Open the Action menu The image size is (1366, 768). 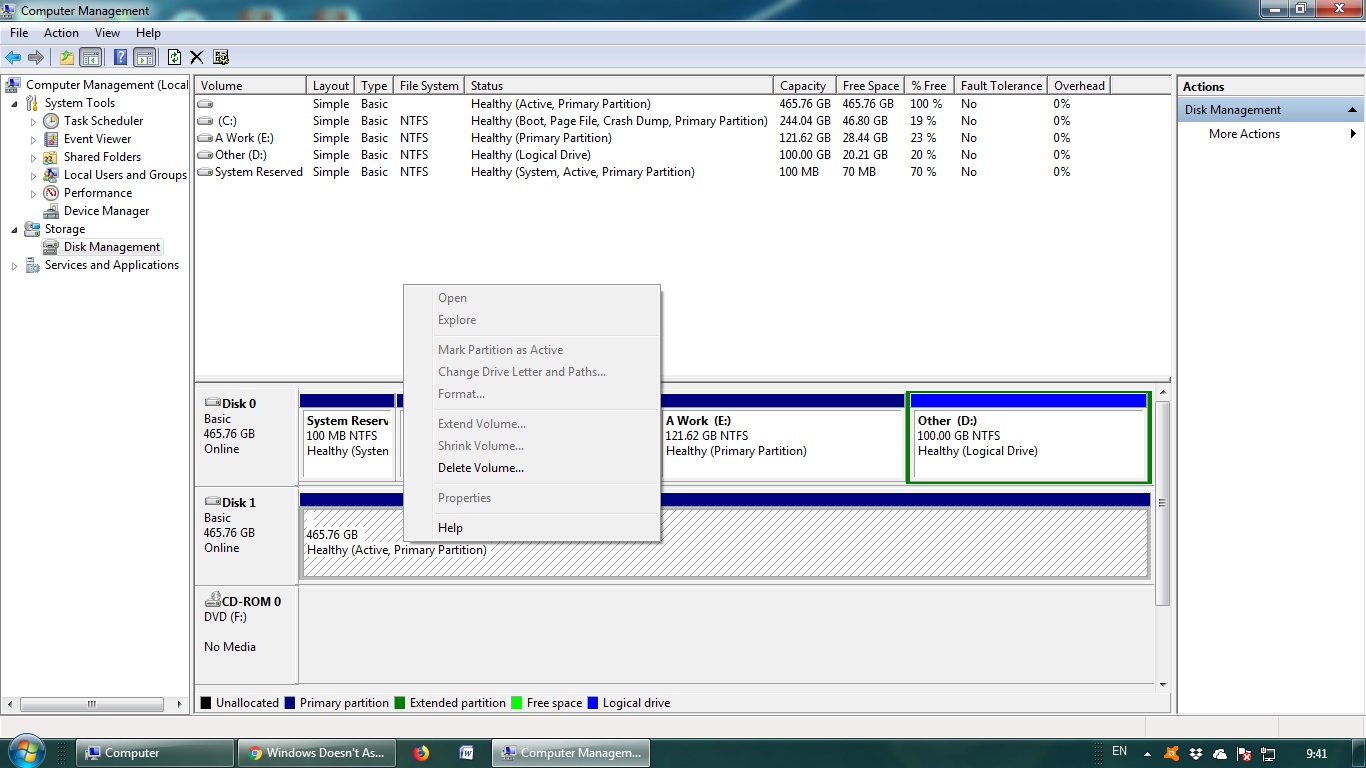click(61, 33)
